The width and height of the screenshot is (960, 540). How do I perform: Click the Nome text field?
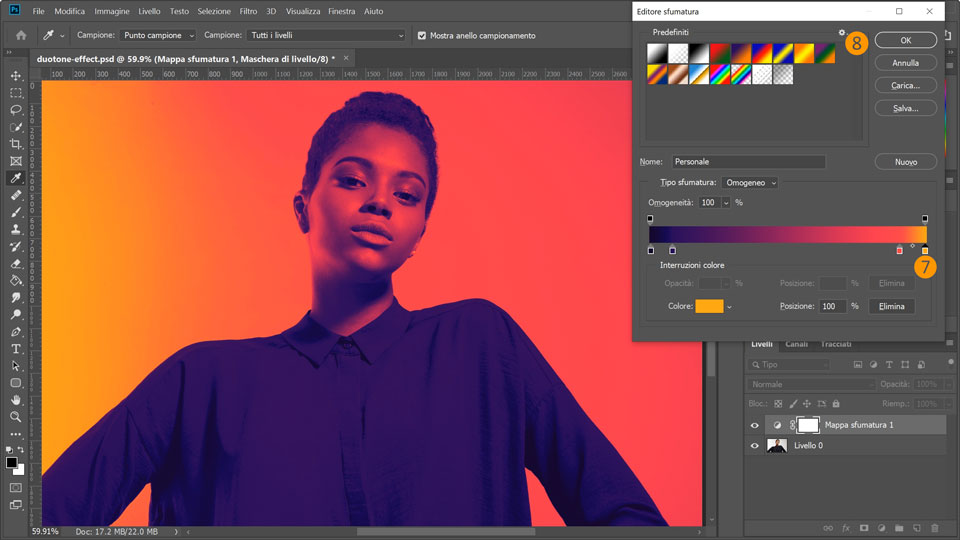coord(748,161)
